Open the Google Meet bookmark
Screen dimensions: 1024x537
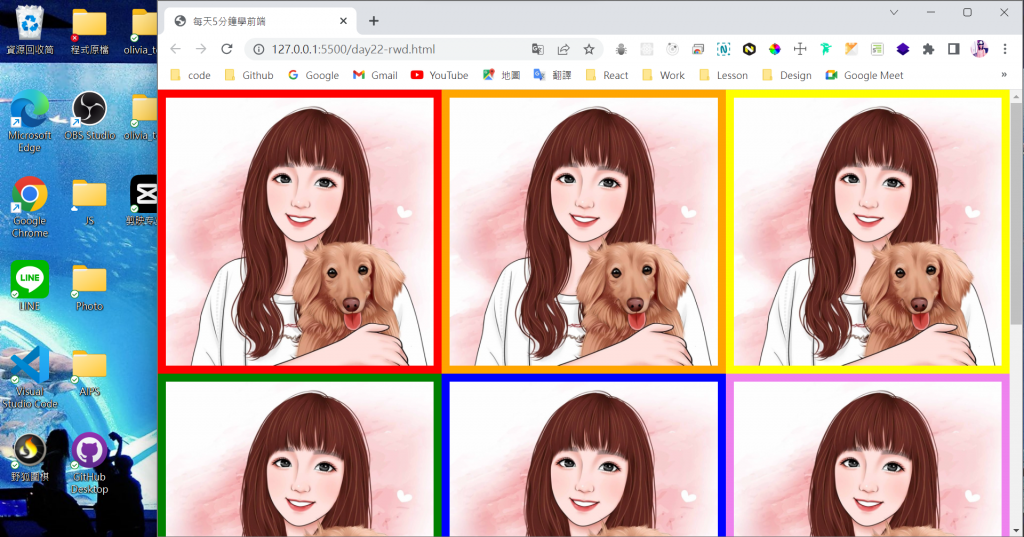pyautogui.click(x=864, y=75)
